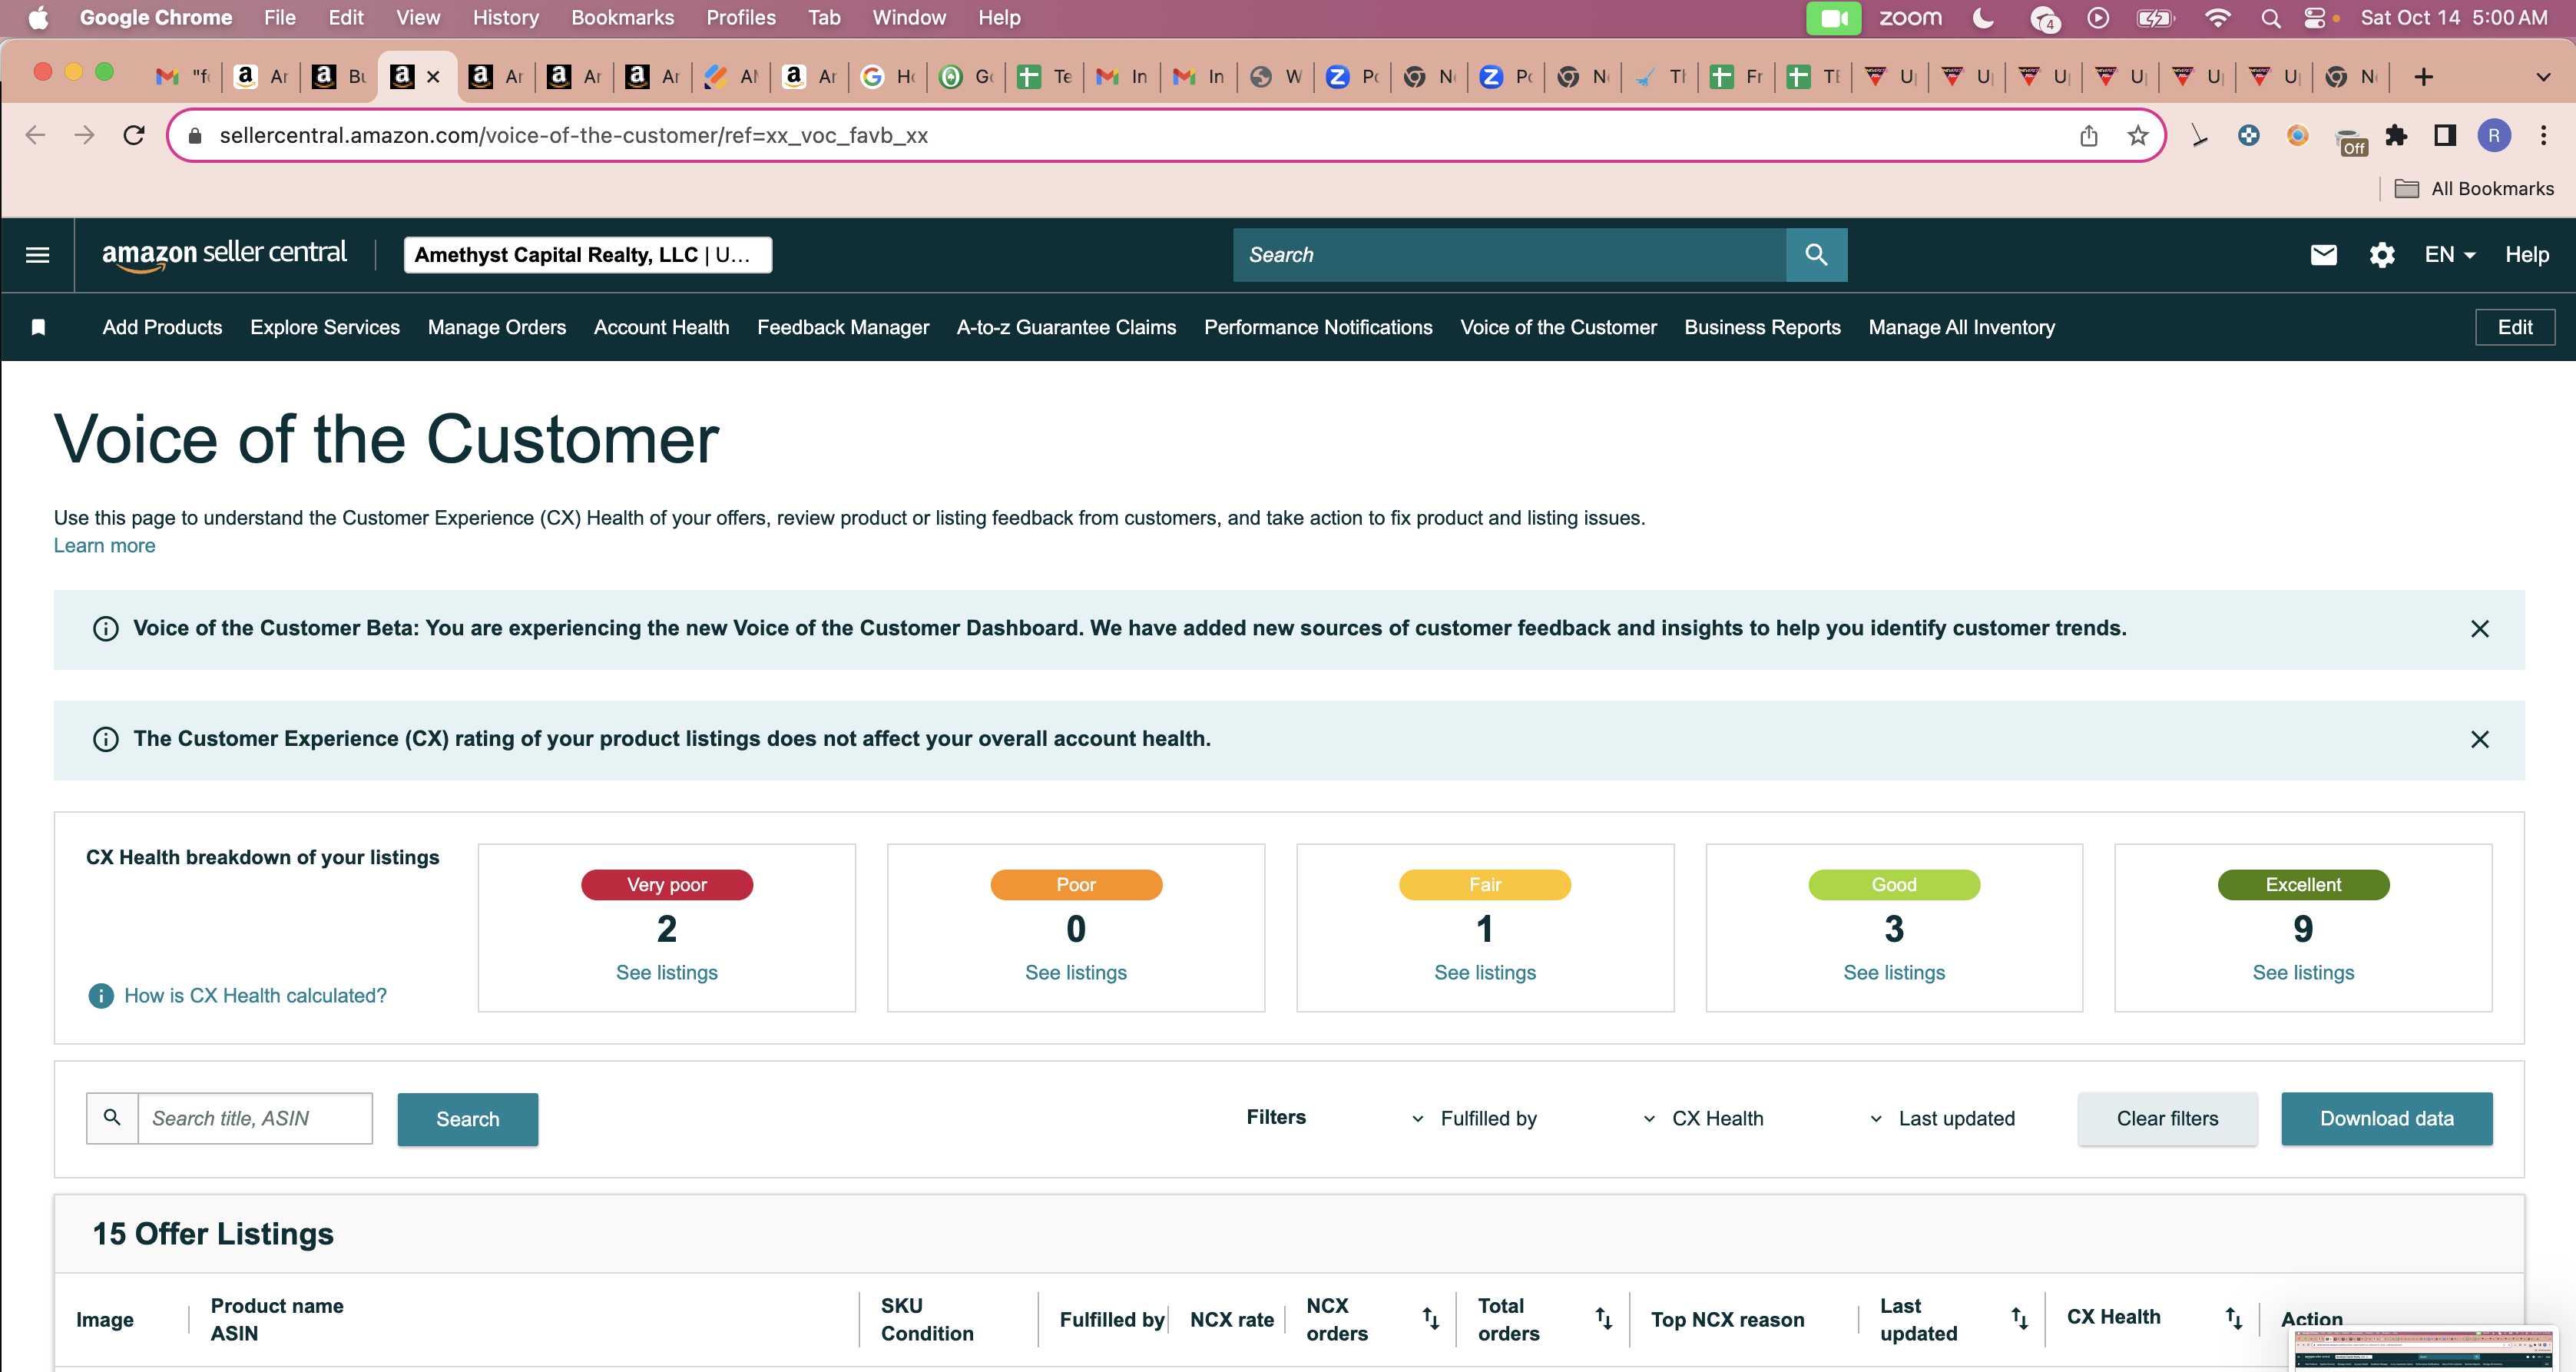Focus the Seller Central header Search box
This screenshot has height=1372, width=2576.
tap(1509, 255)
